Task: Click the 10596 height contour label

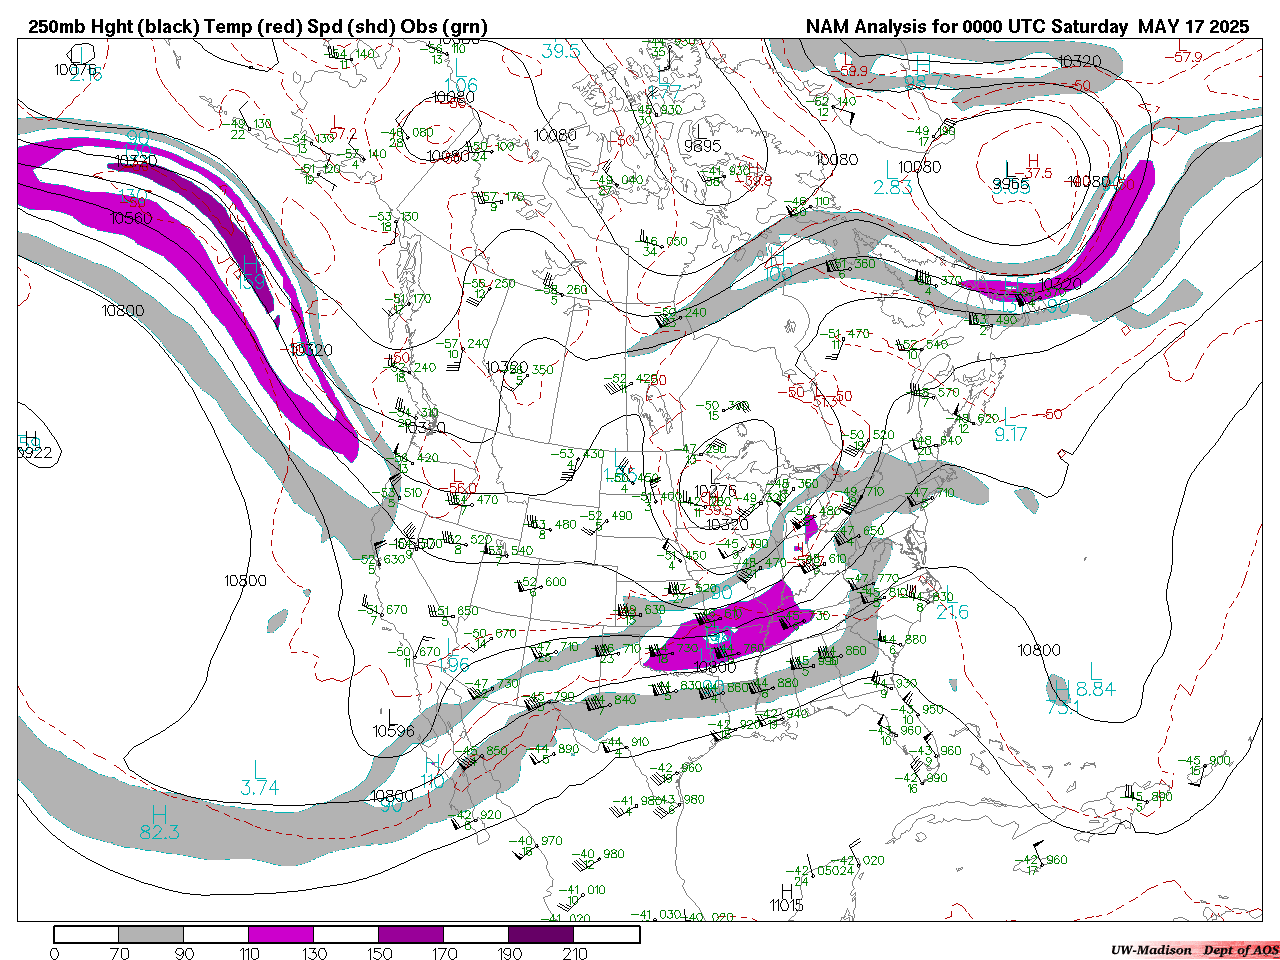Action: (x=393, y=730)
